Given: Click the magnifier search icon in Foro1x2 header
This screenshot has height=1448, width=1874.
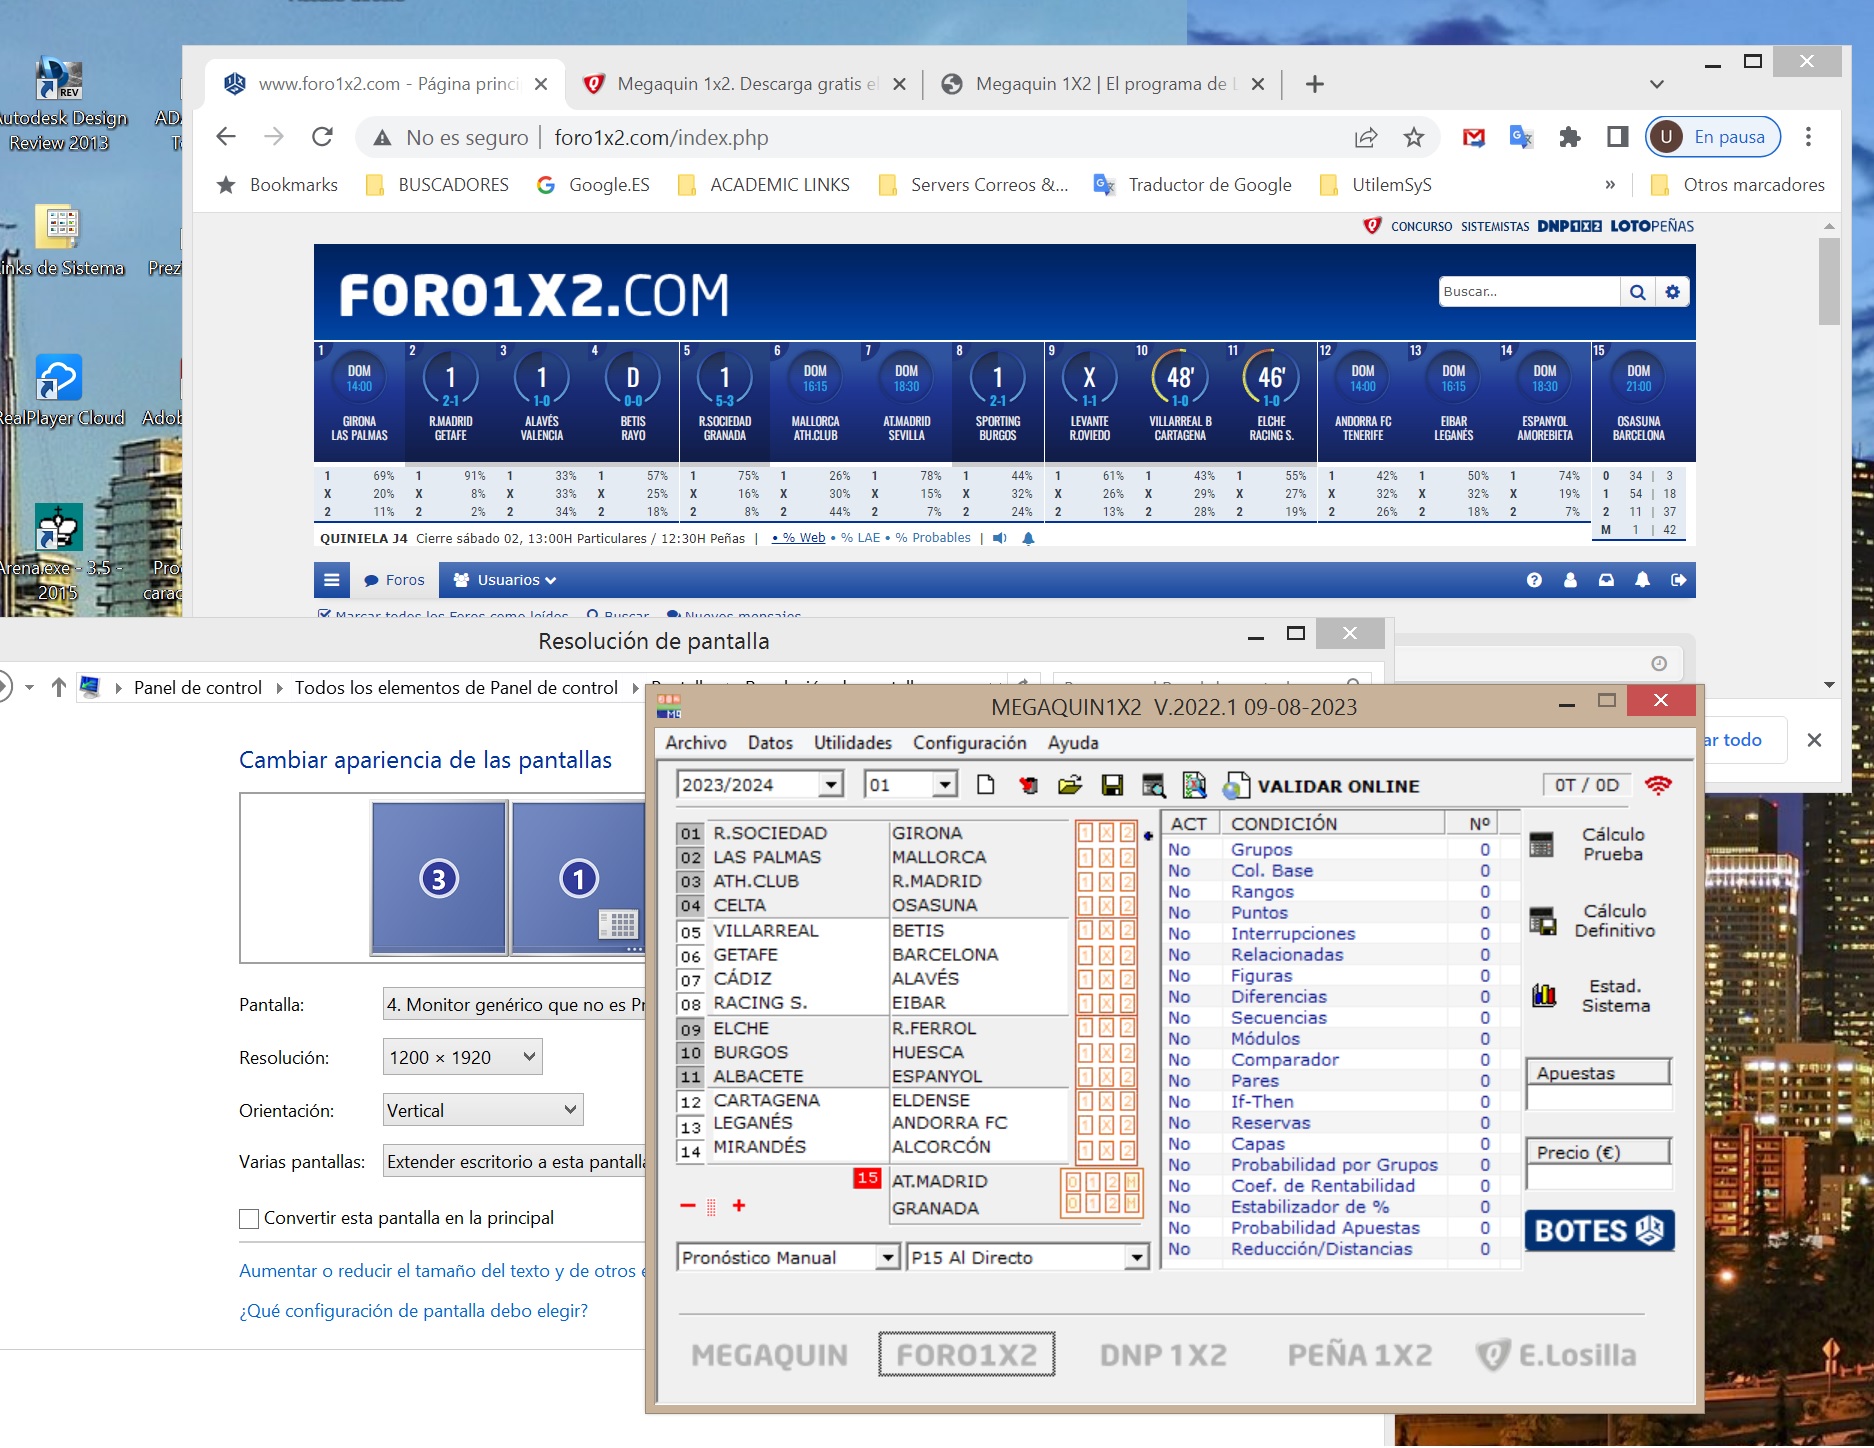Looking at the screenshot, I should [x=1637, y=292].
